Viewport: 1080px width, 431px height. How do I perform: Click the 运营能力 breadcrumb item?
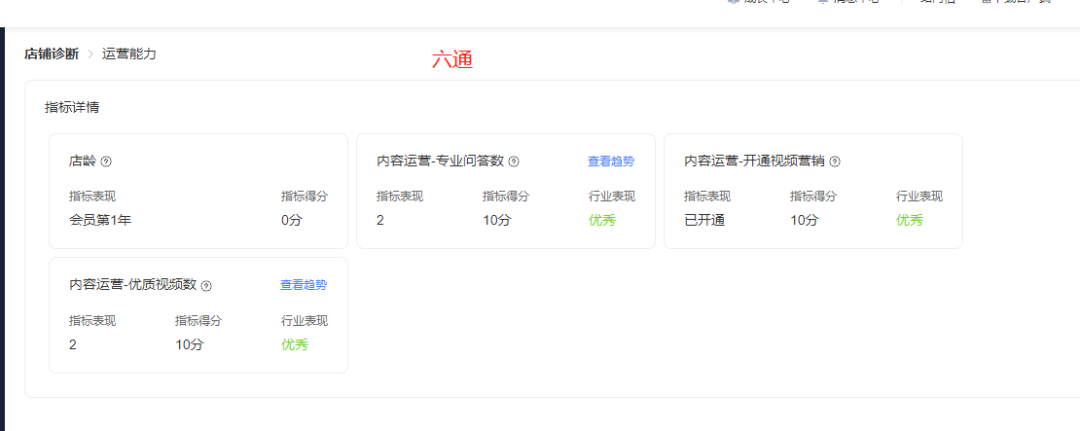pyautogui.click(x=129, y=54)
